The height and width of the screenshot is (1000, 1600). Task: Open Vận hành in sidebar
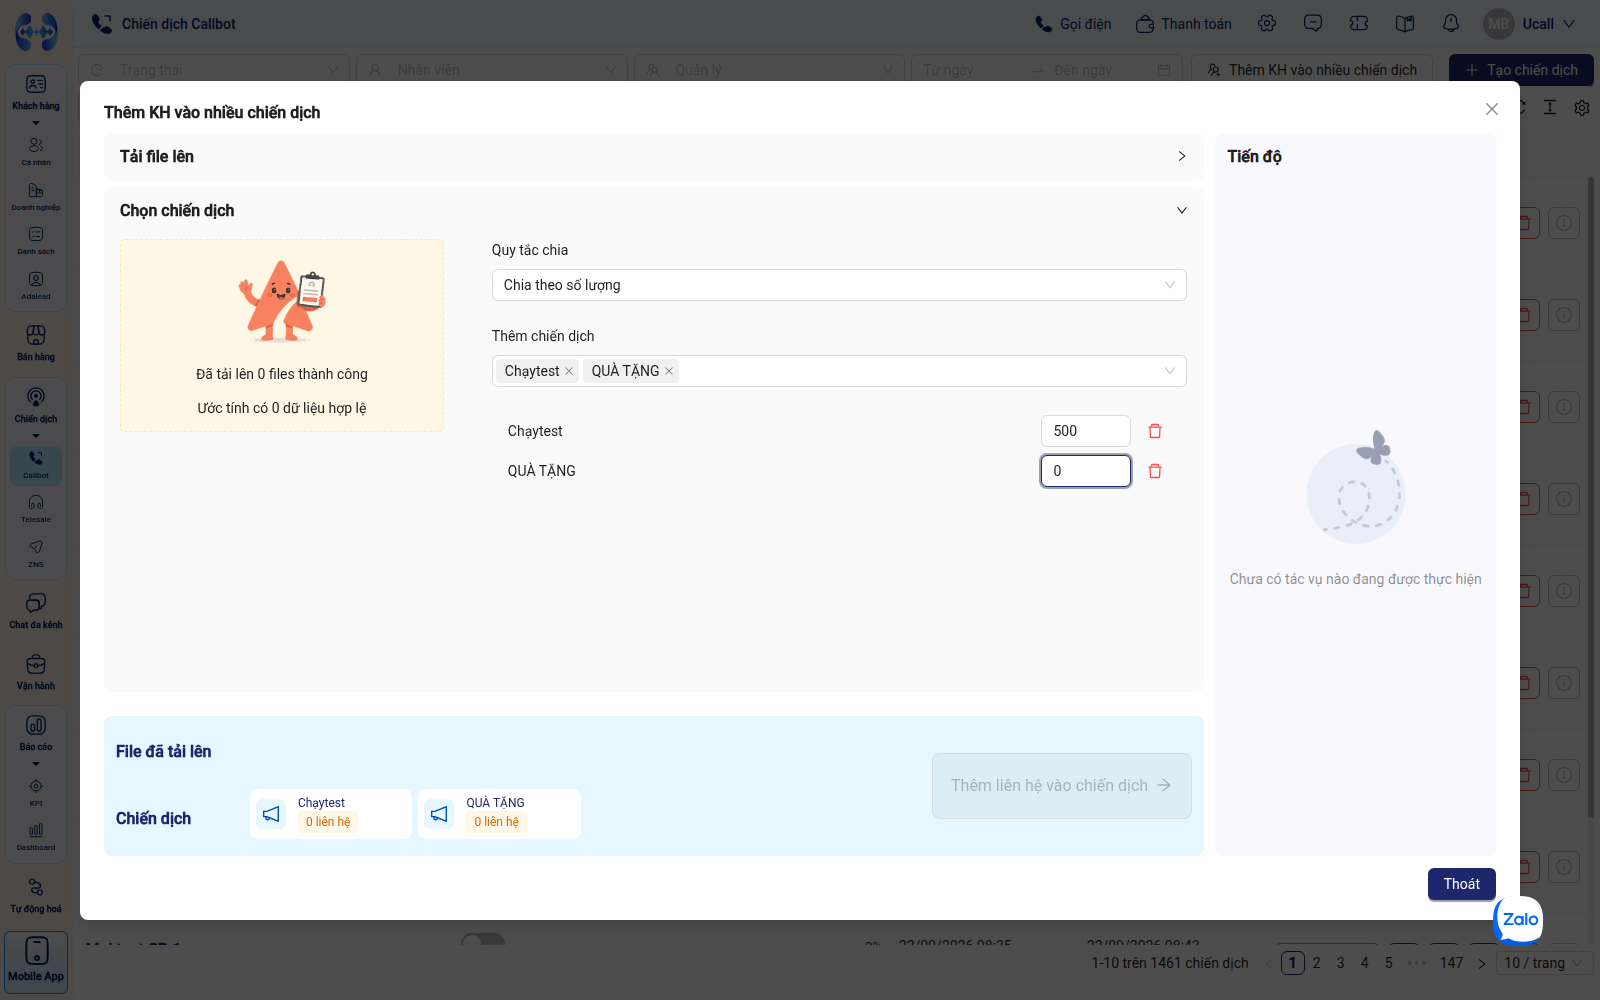point(36,672)
